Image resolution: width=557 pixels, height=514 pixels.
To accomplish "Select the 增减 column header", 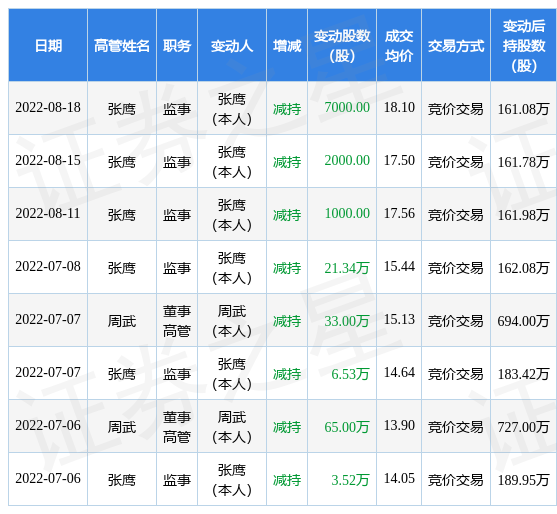I will (x=287, y=46).
